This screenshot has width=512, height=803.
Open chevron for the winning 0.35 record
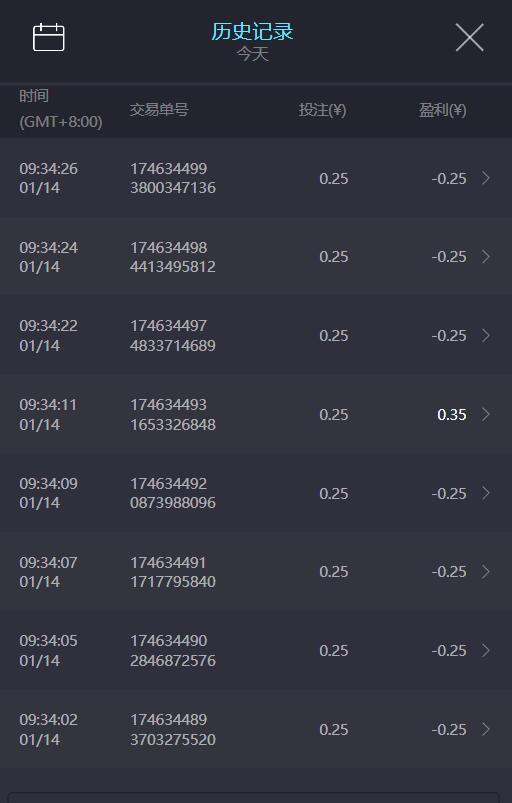click(x=486, y=414)
